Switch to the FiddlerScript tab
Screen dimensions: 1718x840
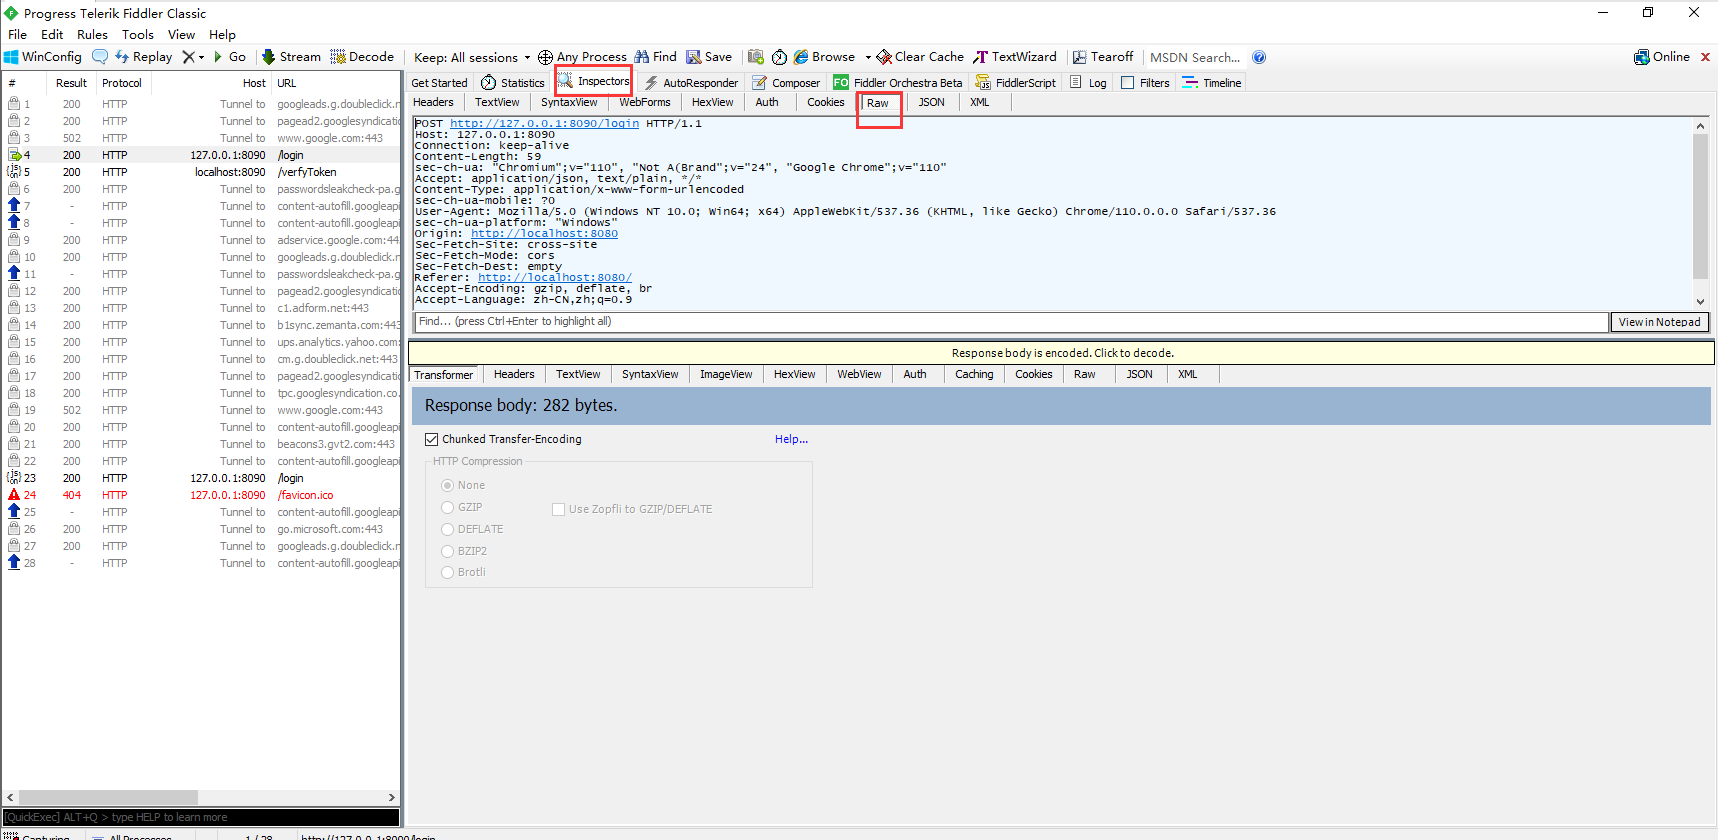[x=1016, y=83]
